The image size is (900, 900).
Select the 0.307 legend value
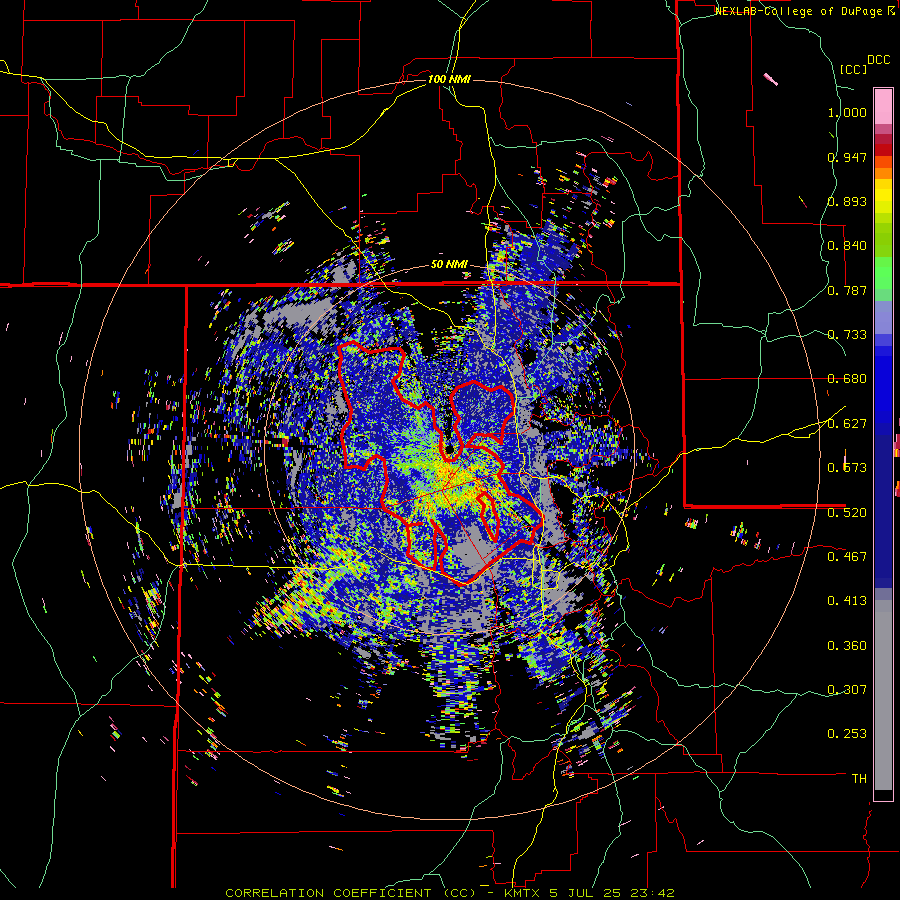coord(847,689)
